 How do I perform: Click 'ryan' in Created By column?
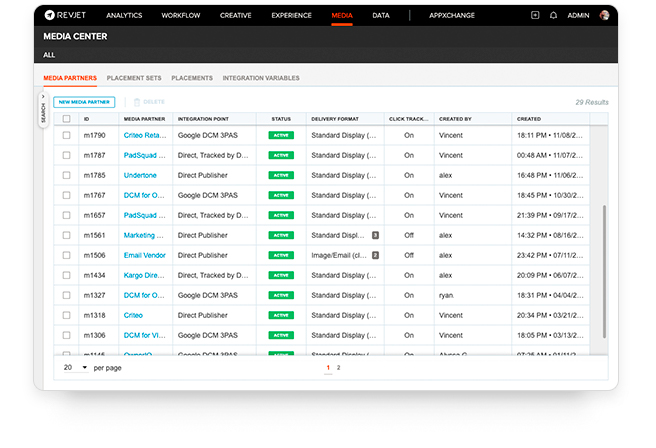446,295
